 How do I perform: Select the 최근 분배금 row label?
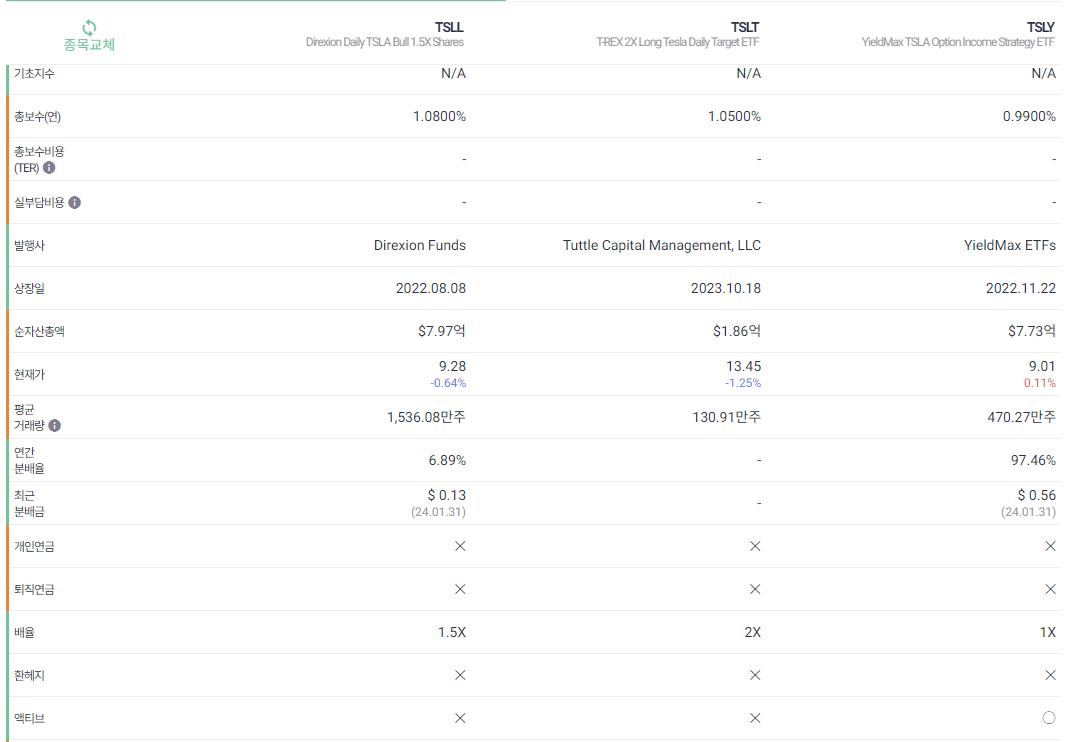pos(29,503)
